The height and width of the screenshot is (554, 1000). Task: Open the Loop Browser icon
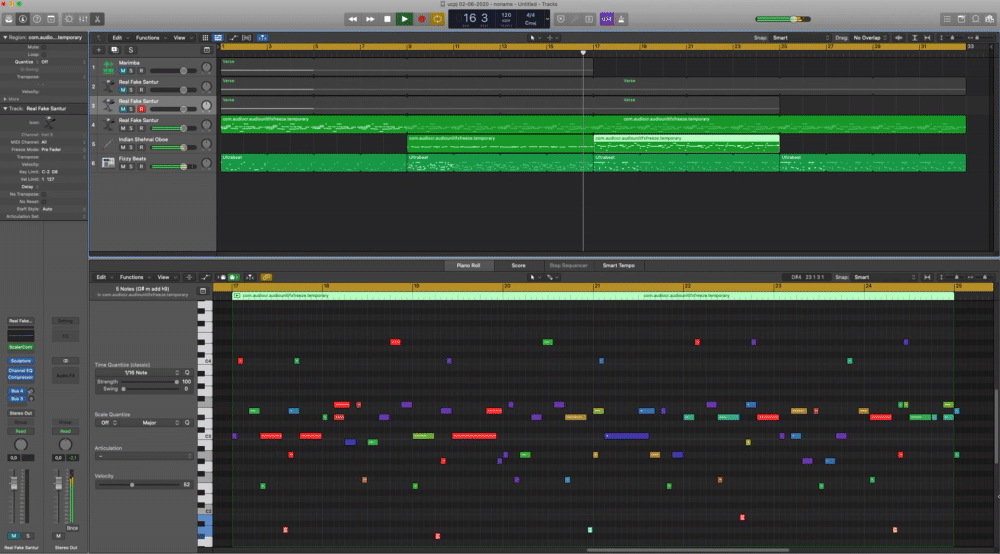click(x=977, y=19)
